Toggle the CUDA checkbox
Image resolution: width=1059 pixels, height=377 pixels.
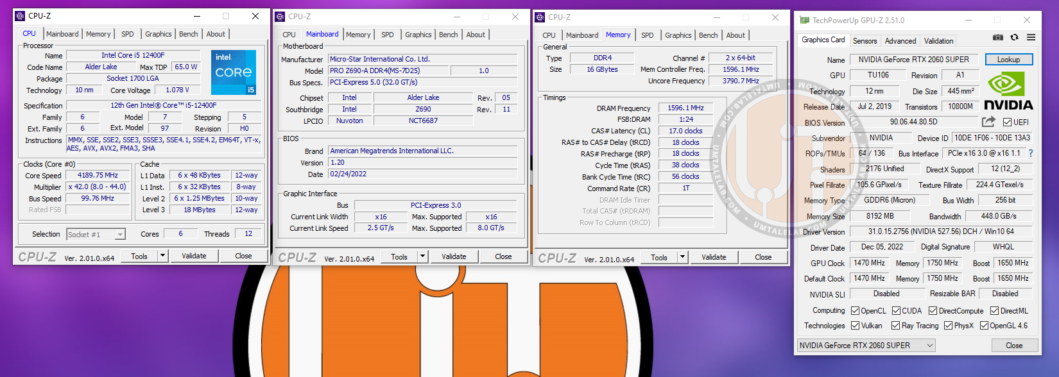896,311
